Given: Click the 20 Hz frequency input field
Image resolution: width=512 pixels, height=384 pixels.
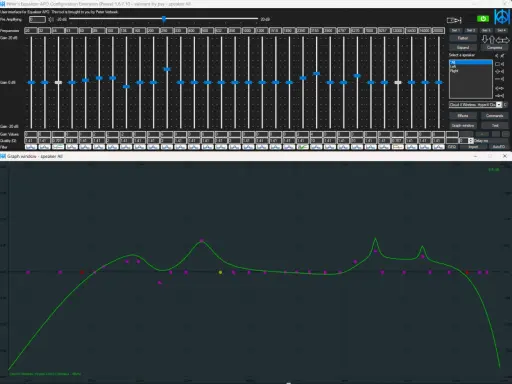Looking at the screenshot, I should tap(31, 31).
